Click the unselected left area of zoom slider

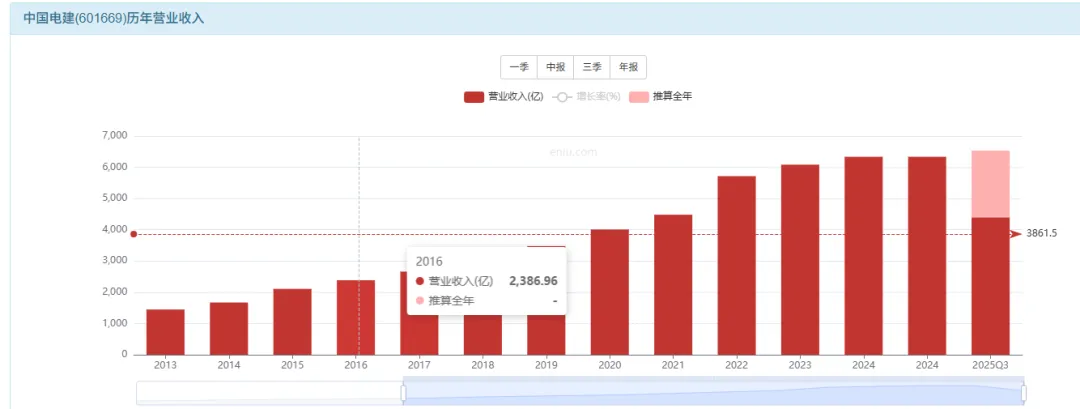pos(269,392)
